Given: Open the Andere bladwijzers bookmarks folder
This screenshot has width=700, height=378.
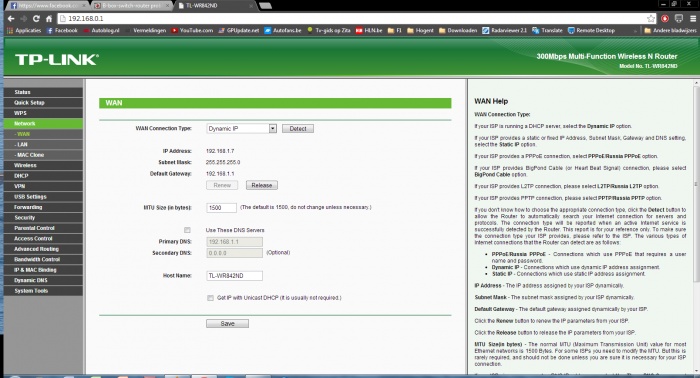Looking at the screenshot, I should [x=670, y=30].
